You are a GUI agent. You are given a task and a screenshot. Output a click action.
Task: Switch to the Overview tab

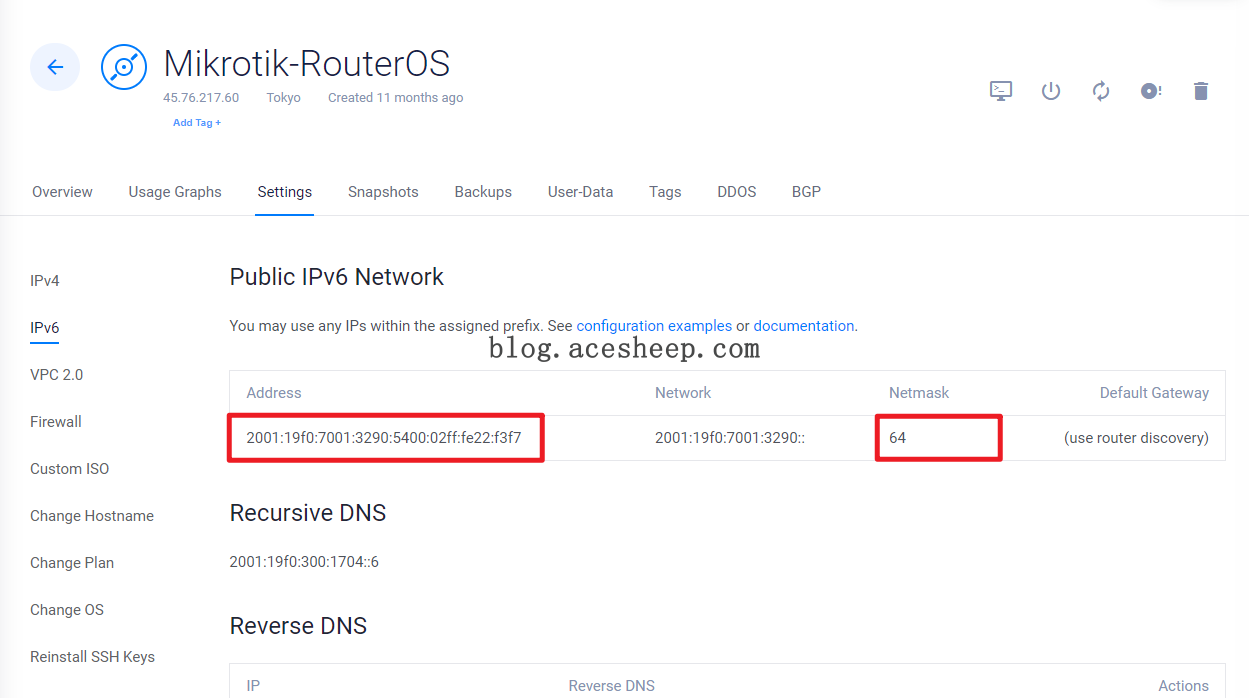[62, 192]
